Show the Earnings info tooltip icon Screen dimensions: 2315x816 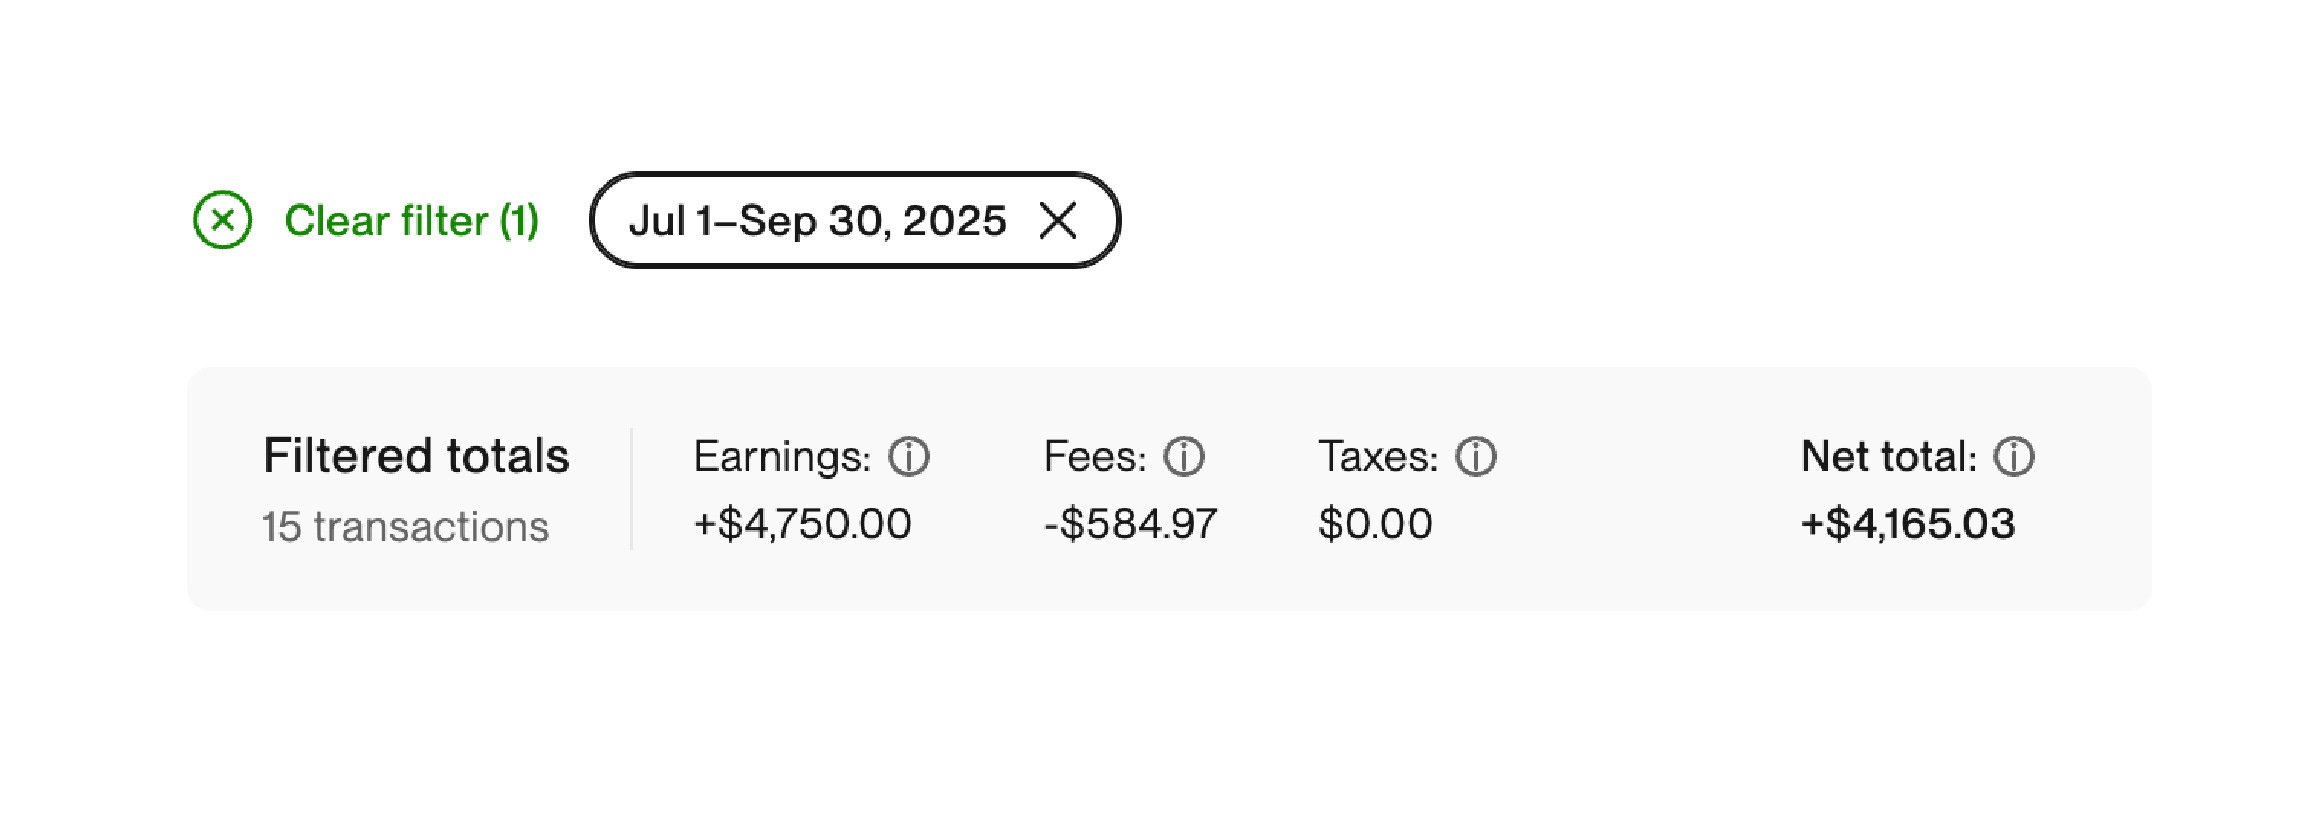click(909, 457)
